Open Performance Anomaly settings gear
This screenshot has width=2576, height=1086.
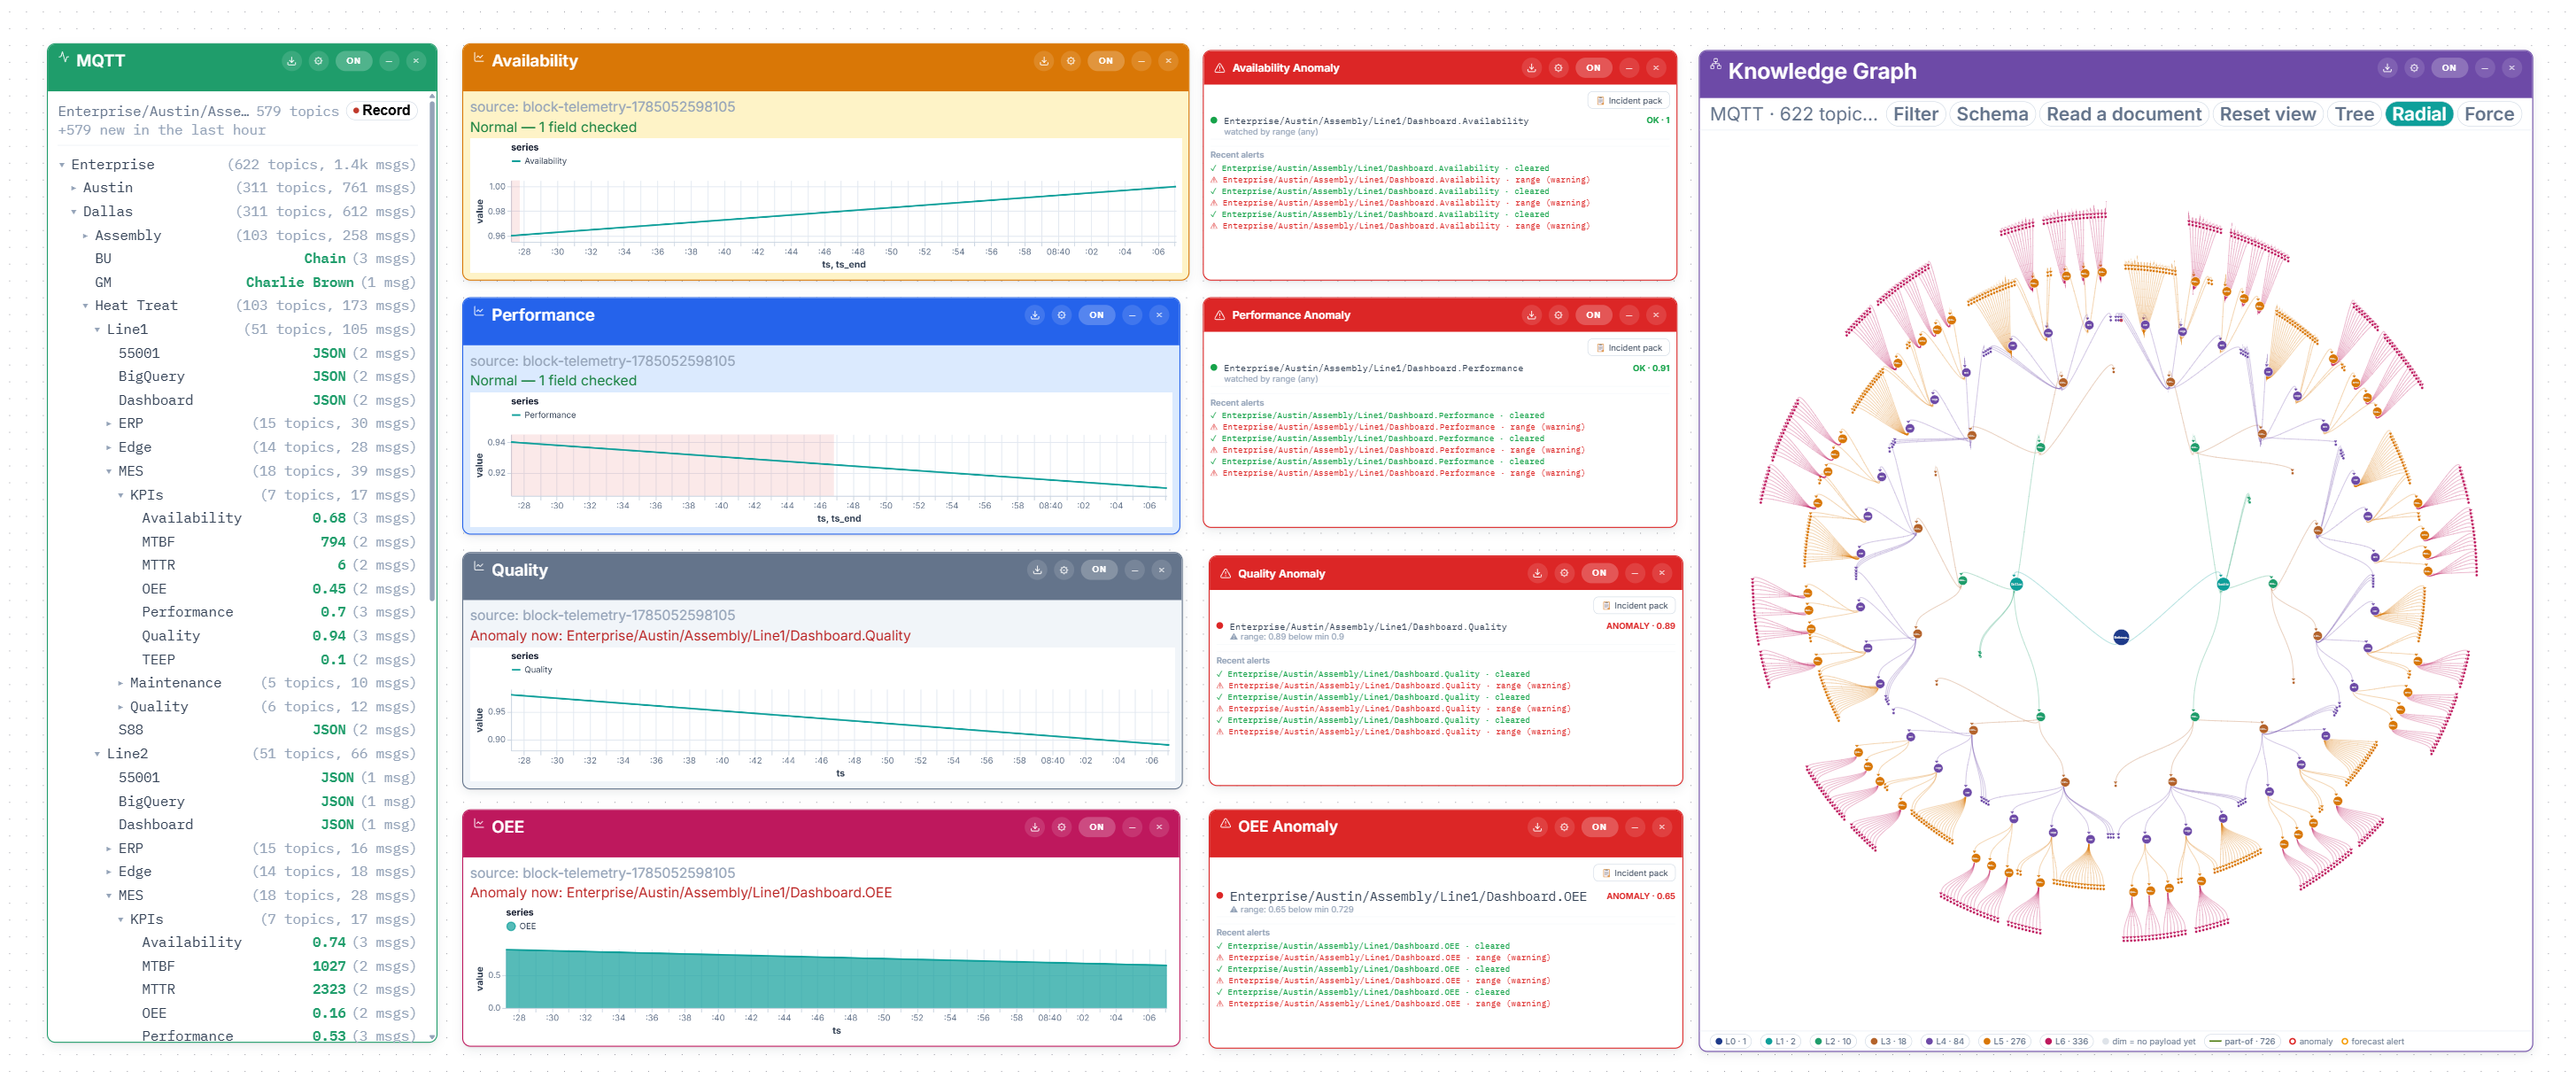(x=1558, y=315)
